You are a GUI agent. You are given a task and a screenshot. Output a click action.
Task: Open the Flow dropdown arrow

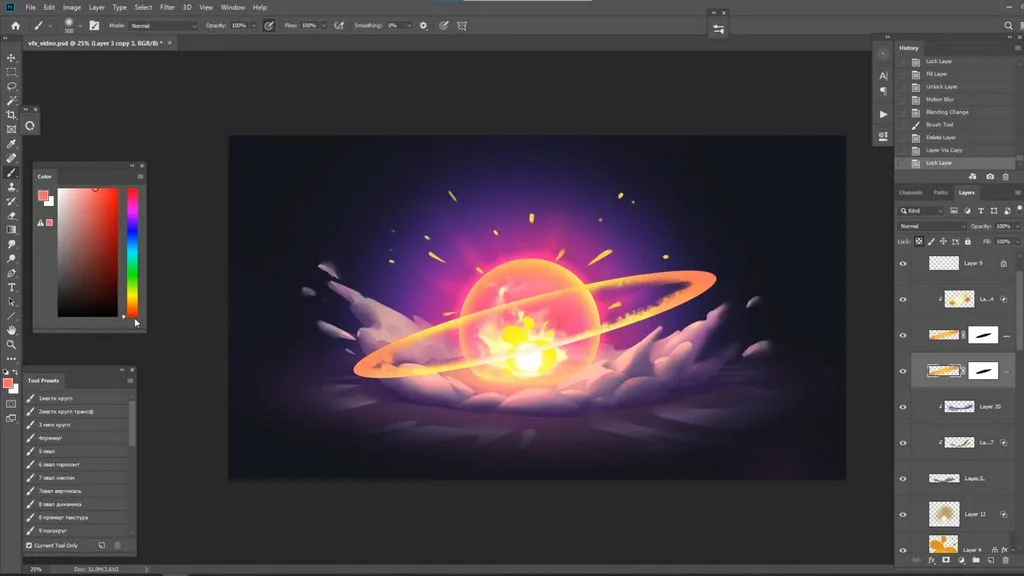tap(324, 25)
